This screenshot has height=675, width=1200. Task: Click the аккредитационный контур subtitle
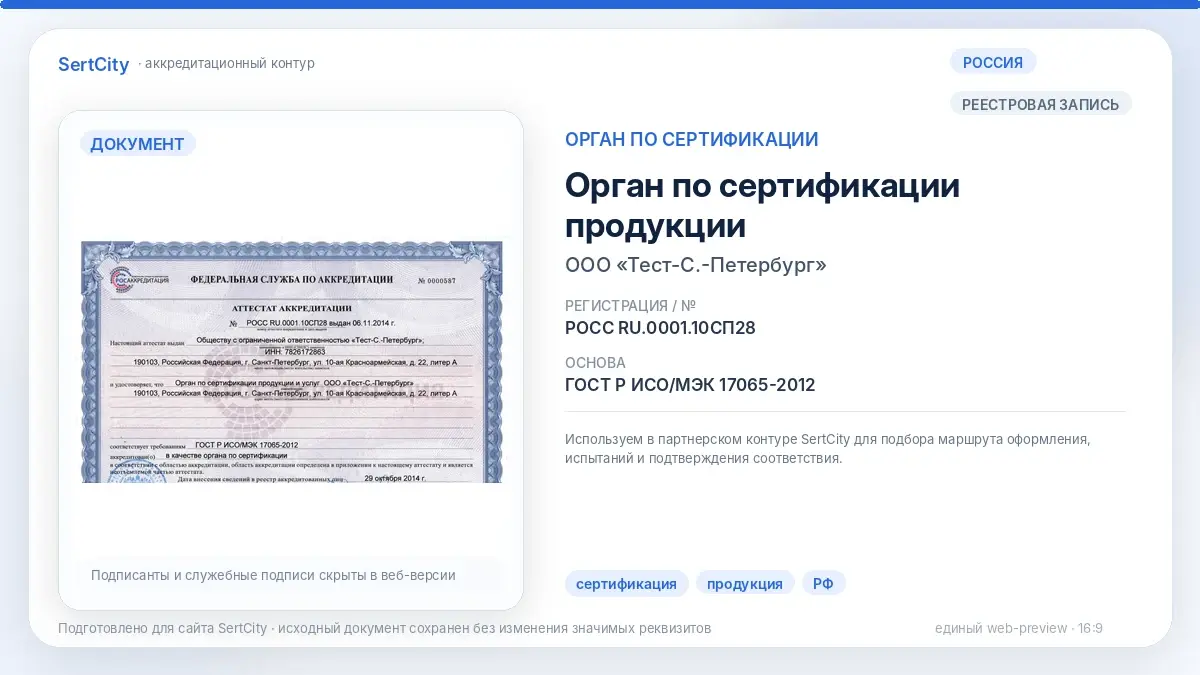coord(229,64)
